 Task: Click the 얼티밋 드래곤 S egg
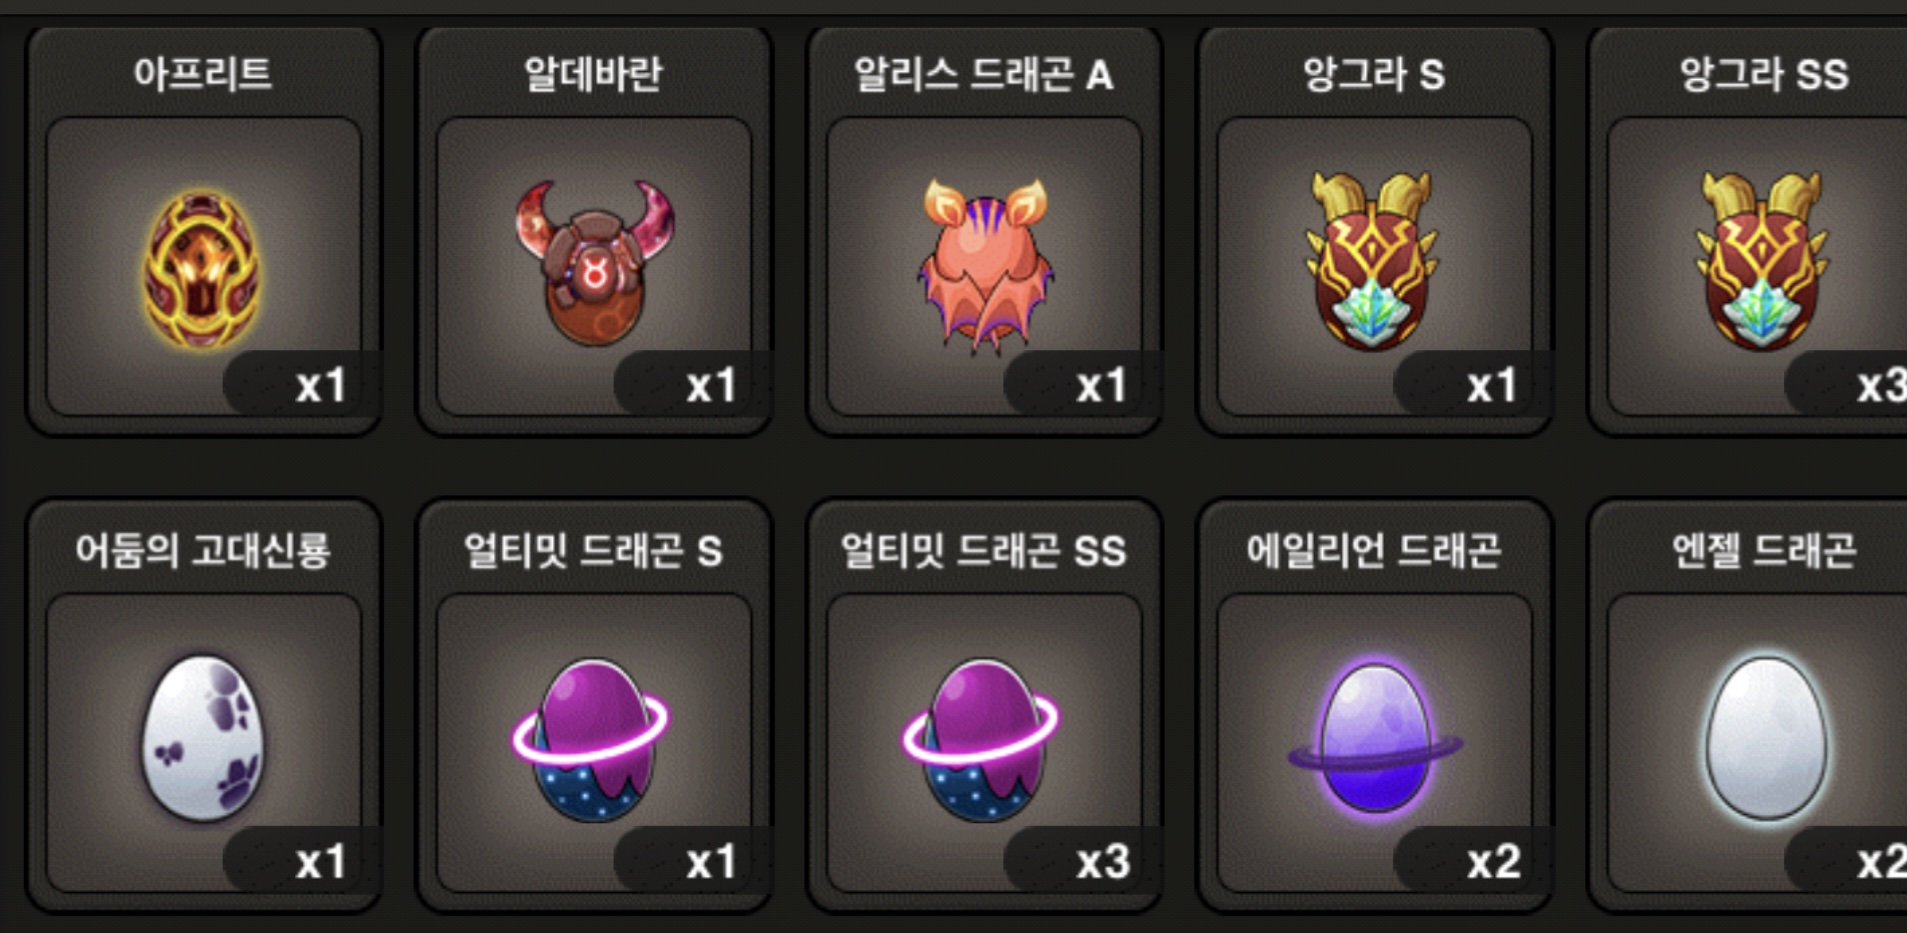[x=592, y=740]
